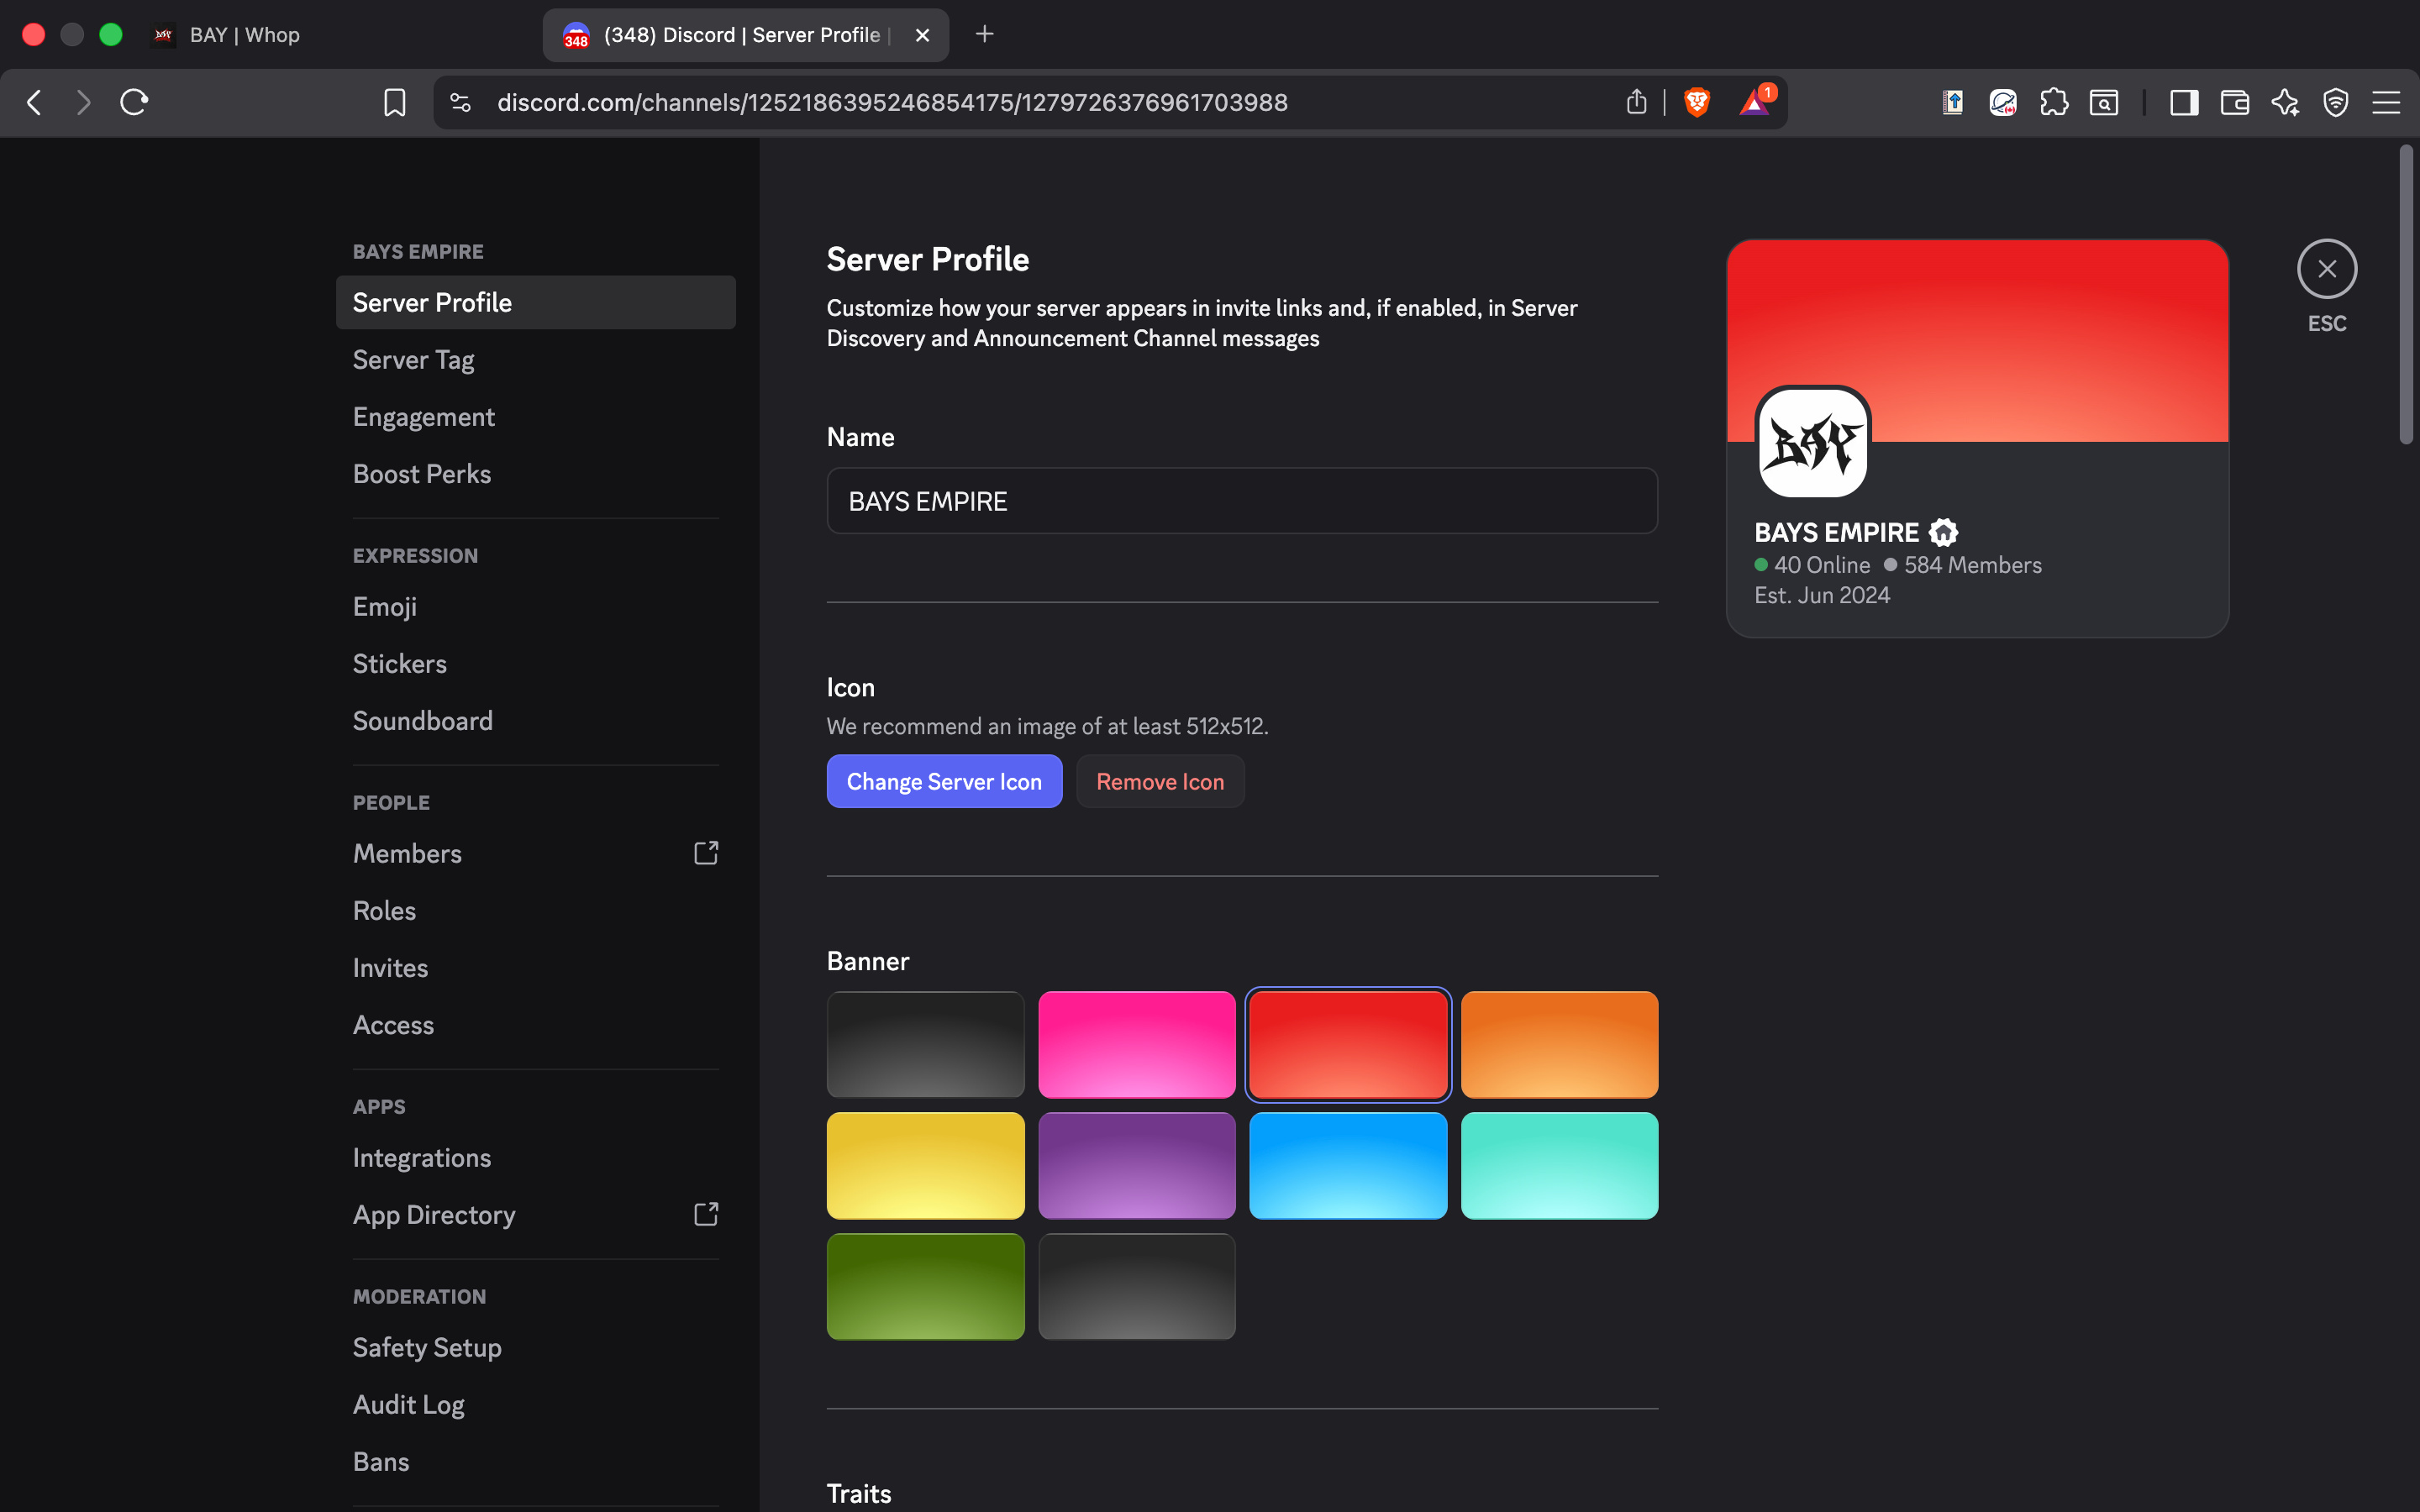This screenshot has height=1512, width=2420.
Task: Click the magnifier window icon after the puzzle piece
Action: click(2104, 102)
